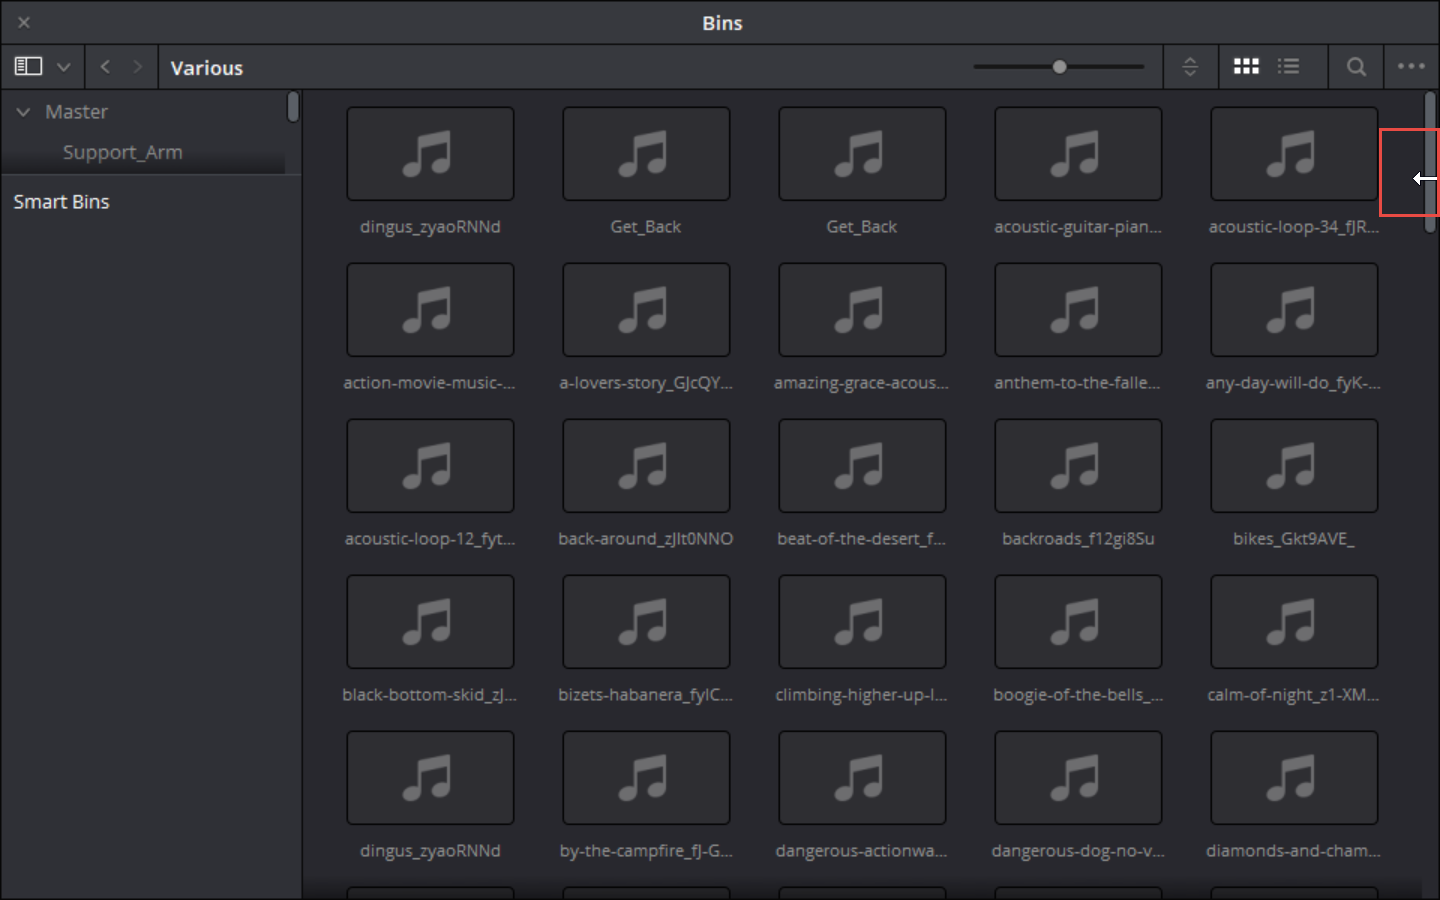The width and height of the screenshot is (1440, 900).
Task: Click the Various bin title
Action: [207, 68]
